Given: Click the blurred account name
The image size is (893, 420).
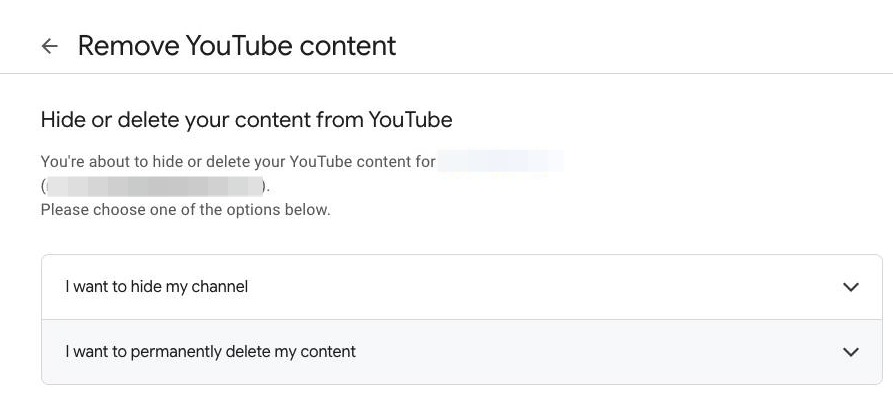Looking at the screenshot, I should [x=501, y=161].
